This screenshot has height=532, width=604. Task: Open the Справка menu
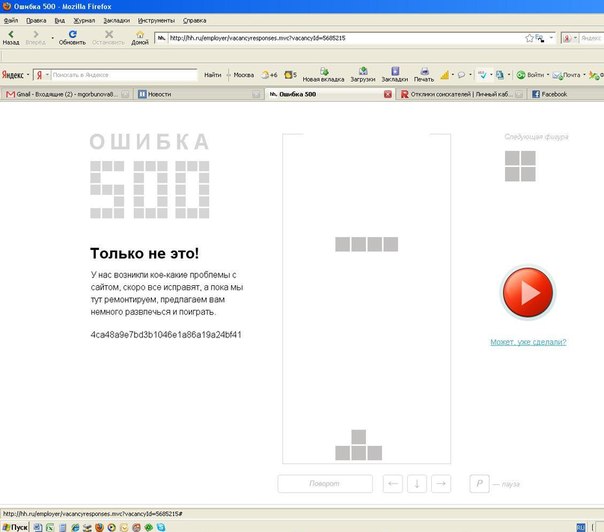[x=195, y=20]
